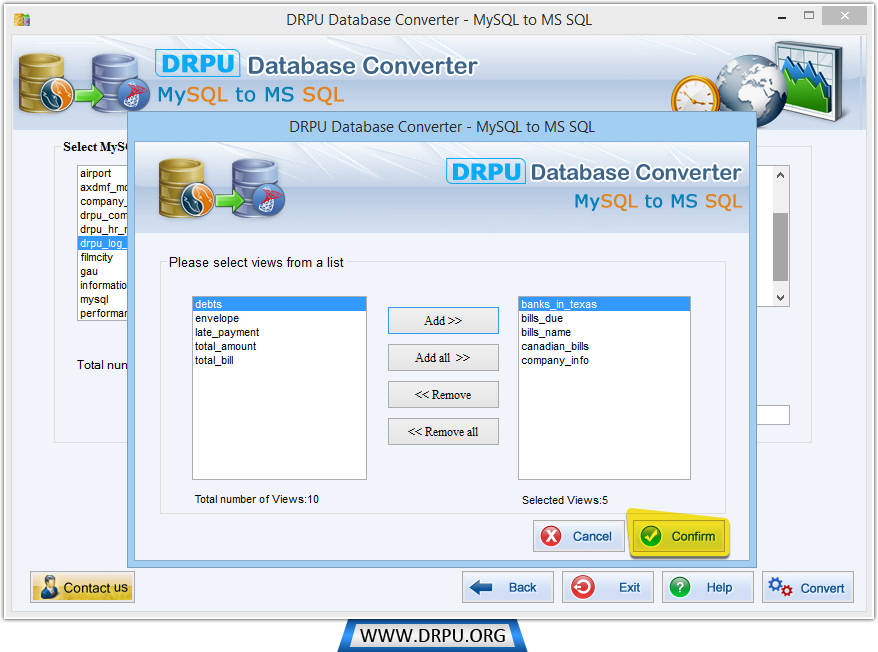Click the << Remove button
The image size is (878, 652).
pos(443,395)
